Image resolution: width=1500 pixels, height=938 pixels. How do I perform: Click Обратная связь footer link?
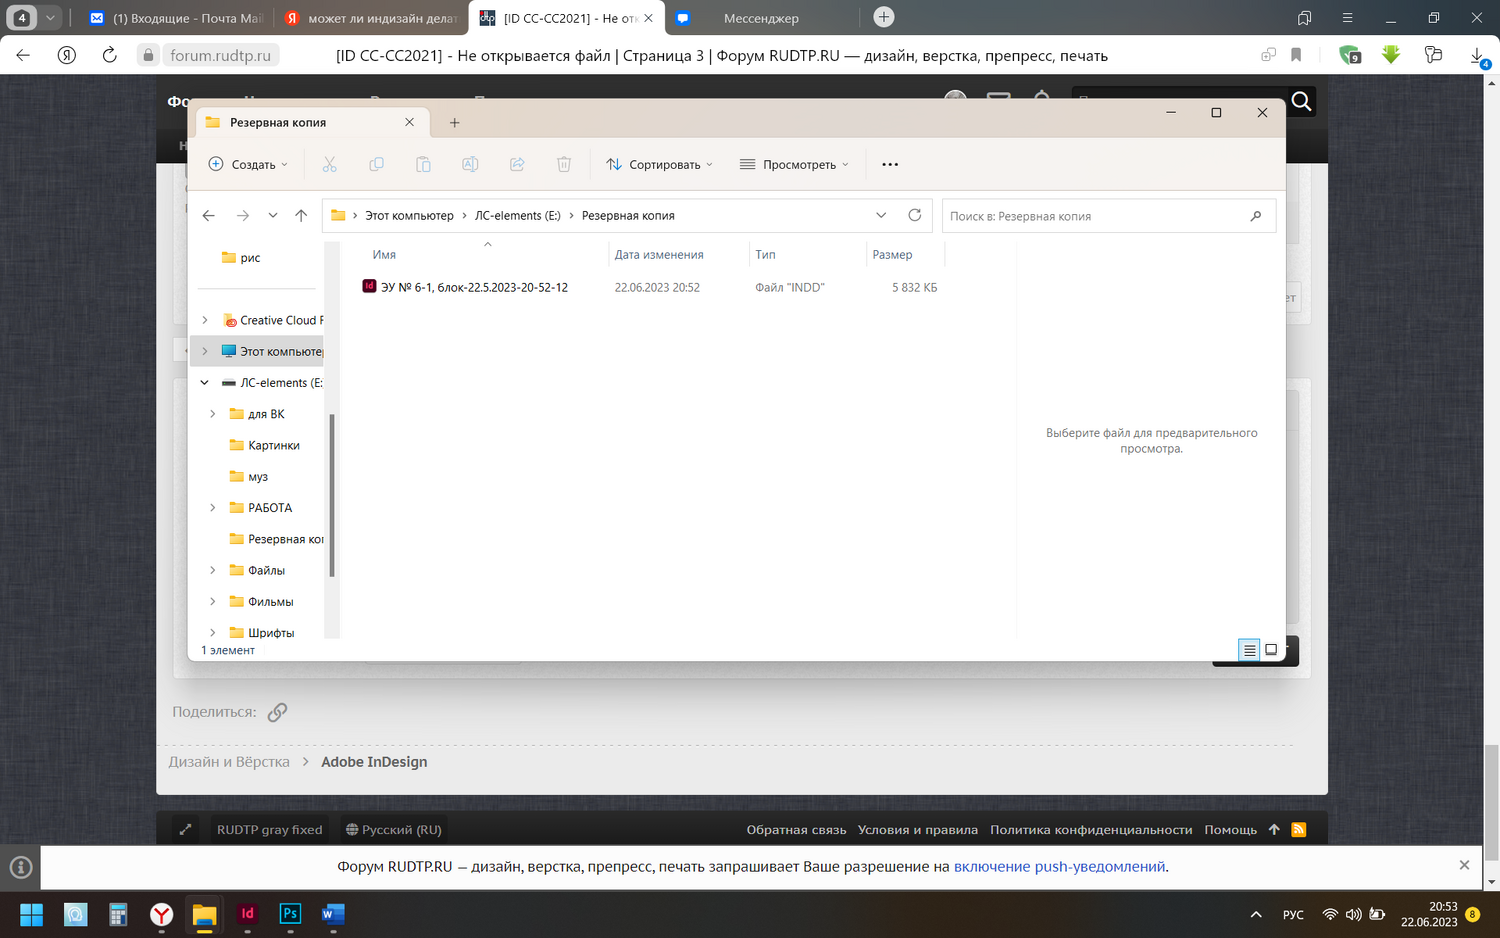coord(796,830)
